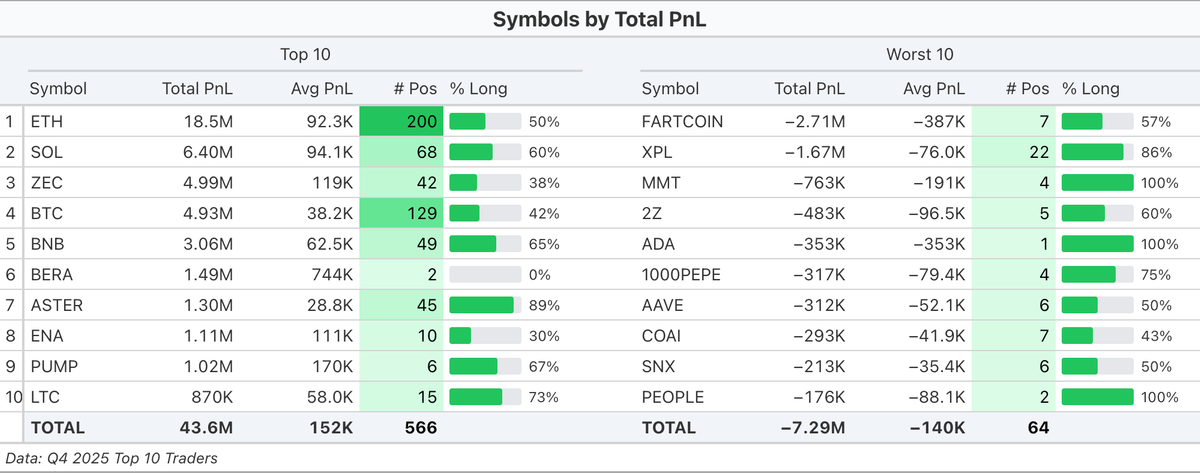Sort by Total PnL in Top 10
Viewport: 1200px width, 473px height.
197,88
